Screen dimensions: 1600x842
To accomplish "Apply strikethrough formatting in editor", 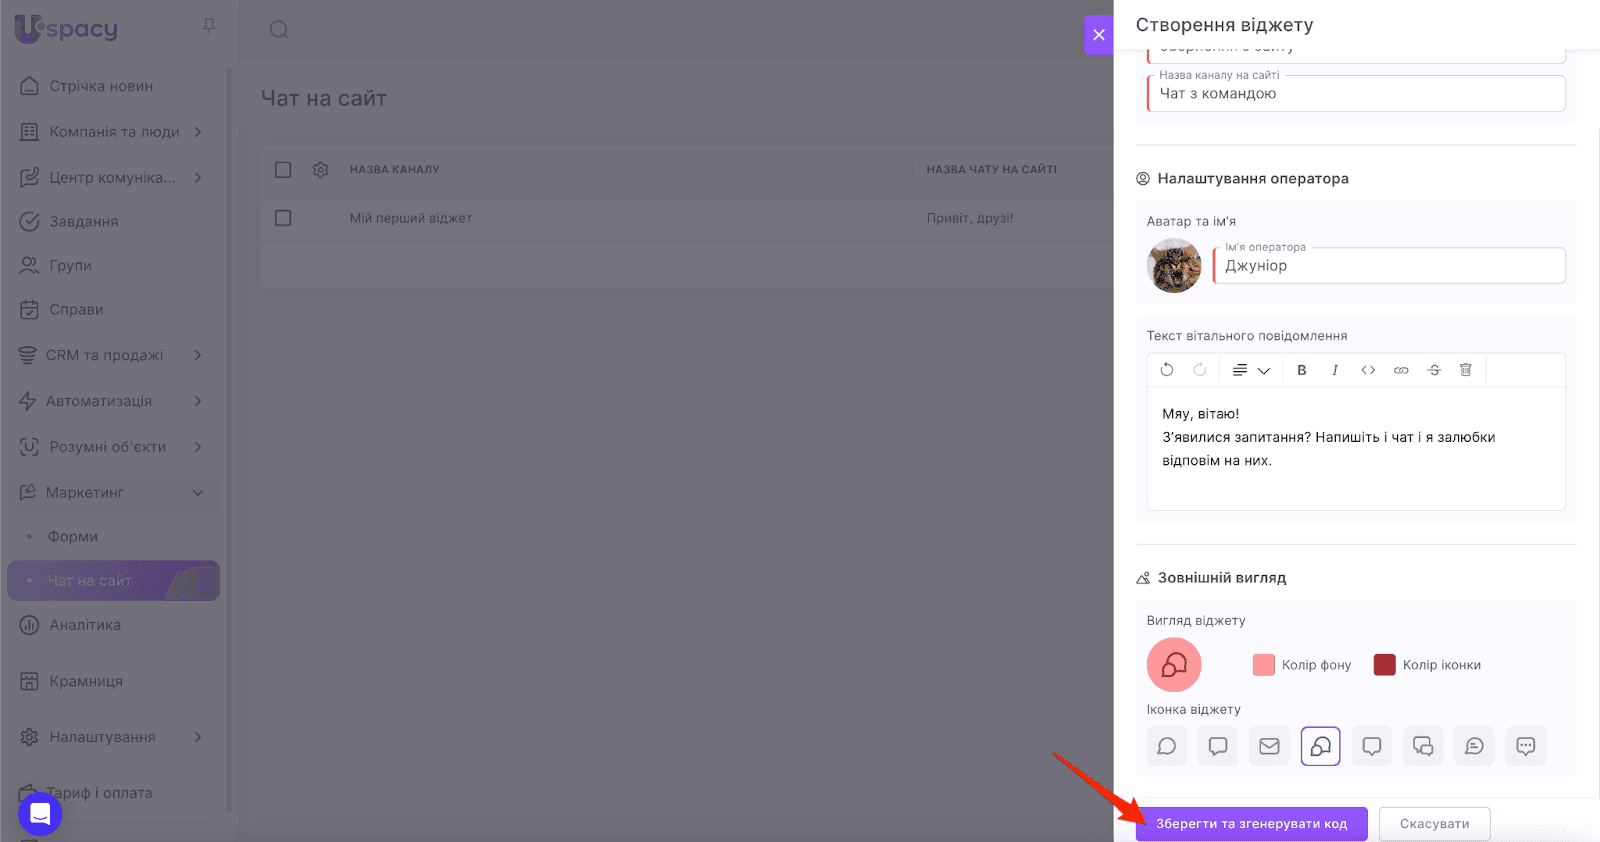I will (1434, 370).
